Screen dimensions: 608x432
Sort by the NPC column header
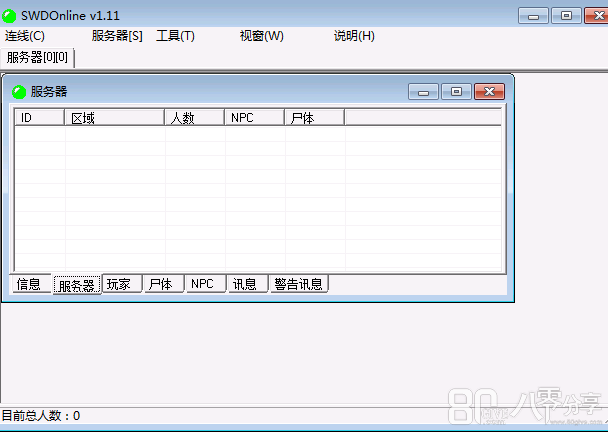pos(254,118)
